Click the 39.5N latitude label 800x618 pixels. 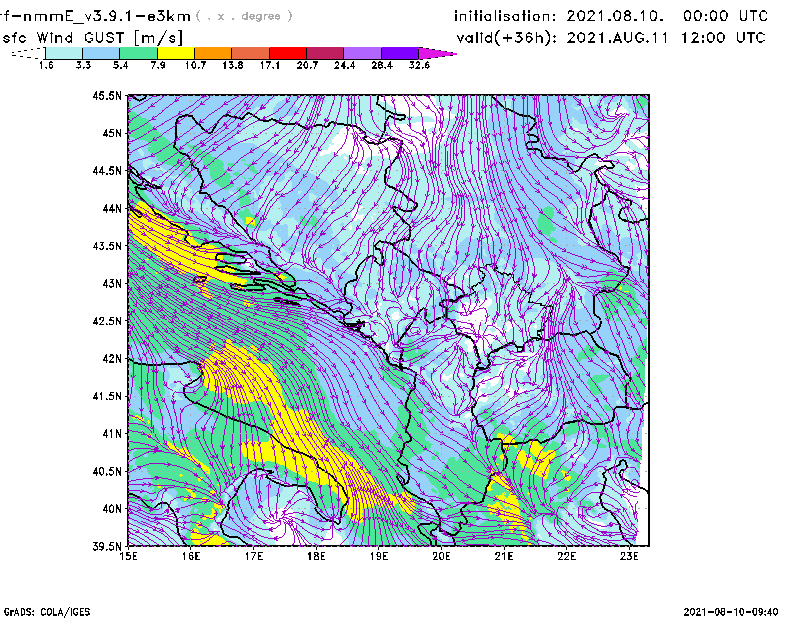(108, 546)
